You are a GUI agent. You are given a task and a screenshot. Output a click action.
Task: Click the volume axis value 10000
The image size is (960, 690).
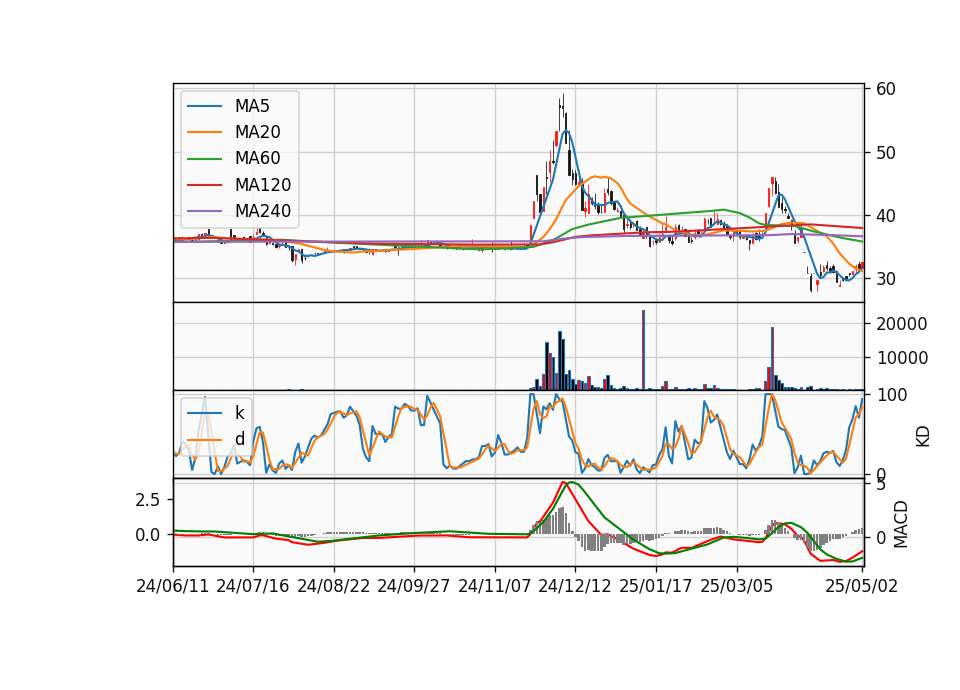(902, 358)
